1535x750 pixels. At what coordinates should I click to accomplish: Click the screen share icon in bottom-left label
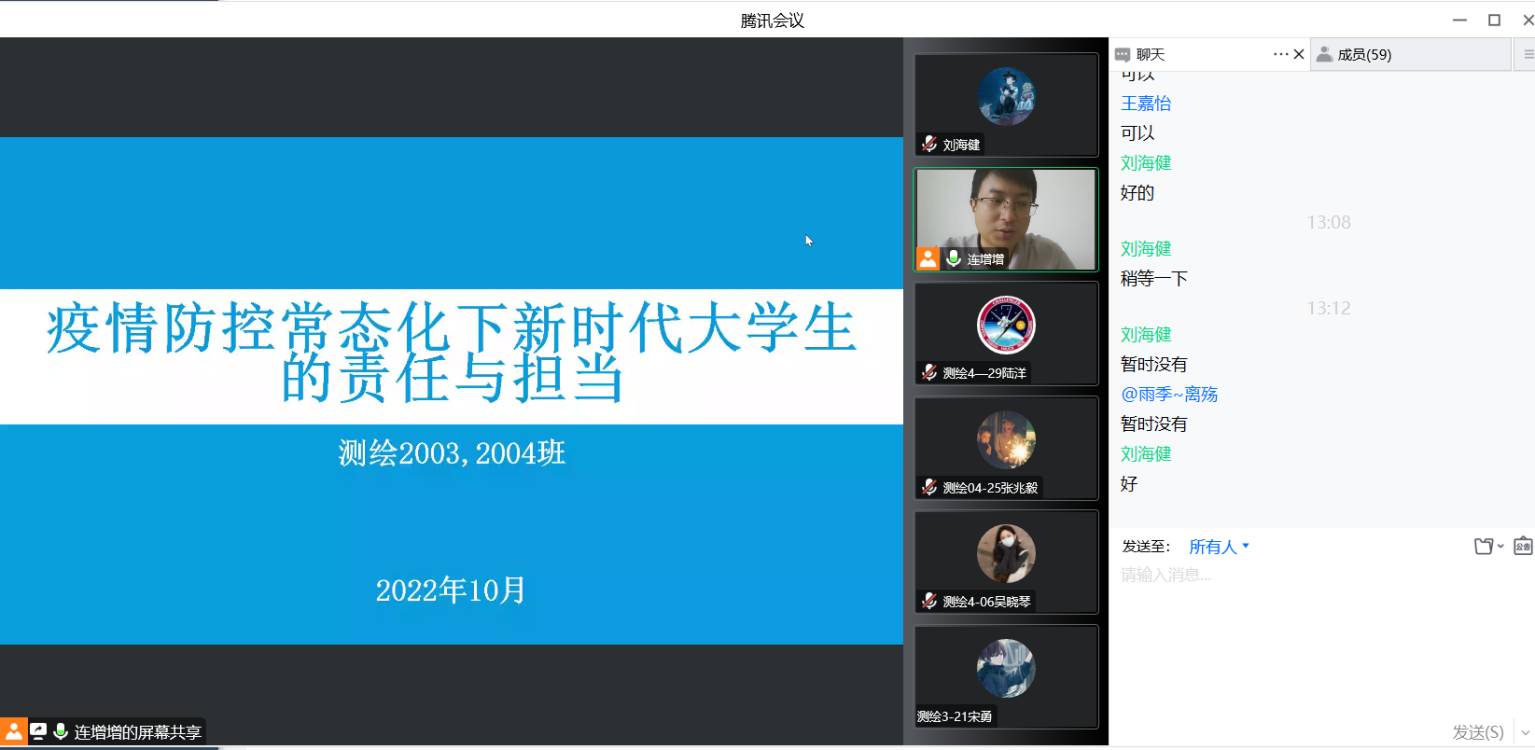coord(38,732)
